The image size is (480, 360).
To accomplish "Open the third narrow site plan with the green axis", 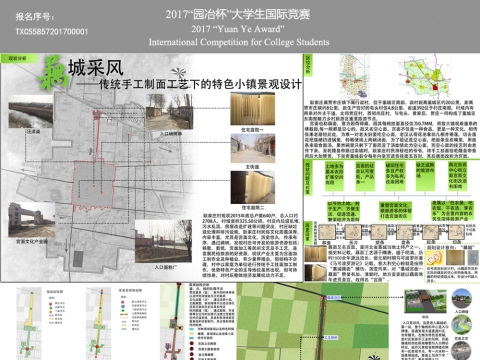I will [172, 321].
